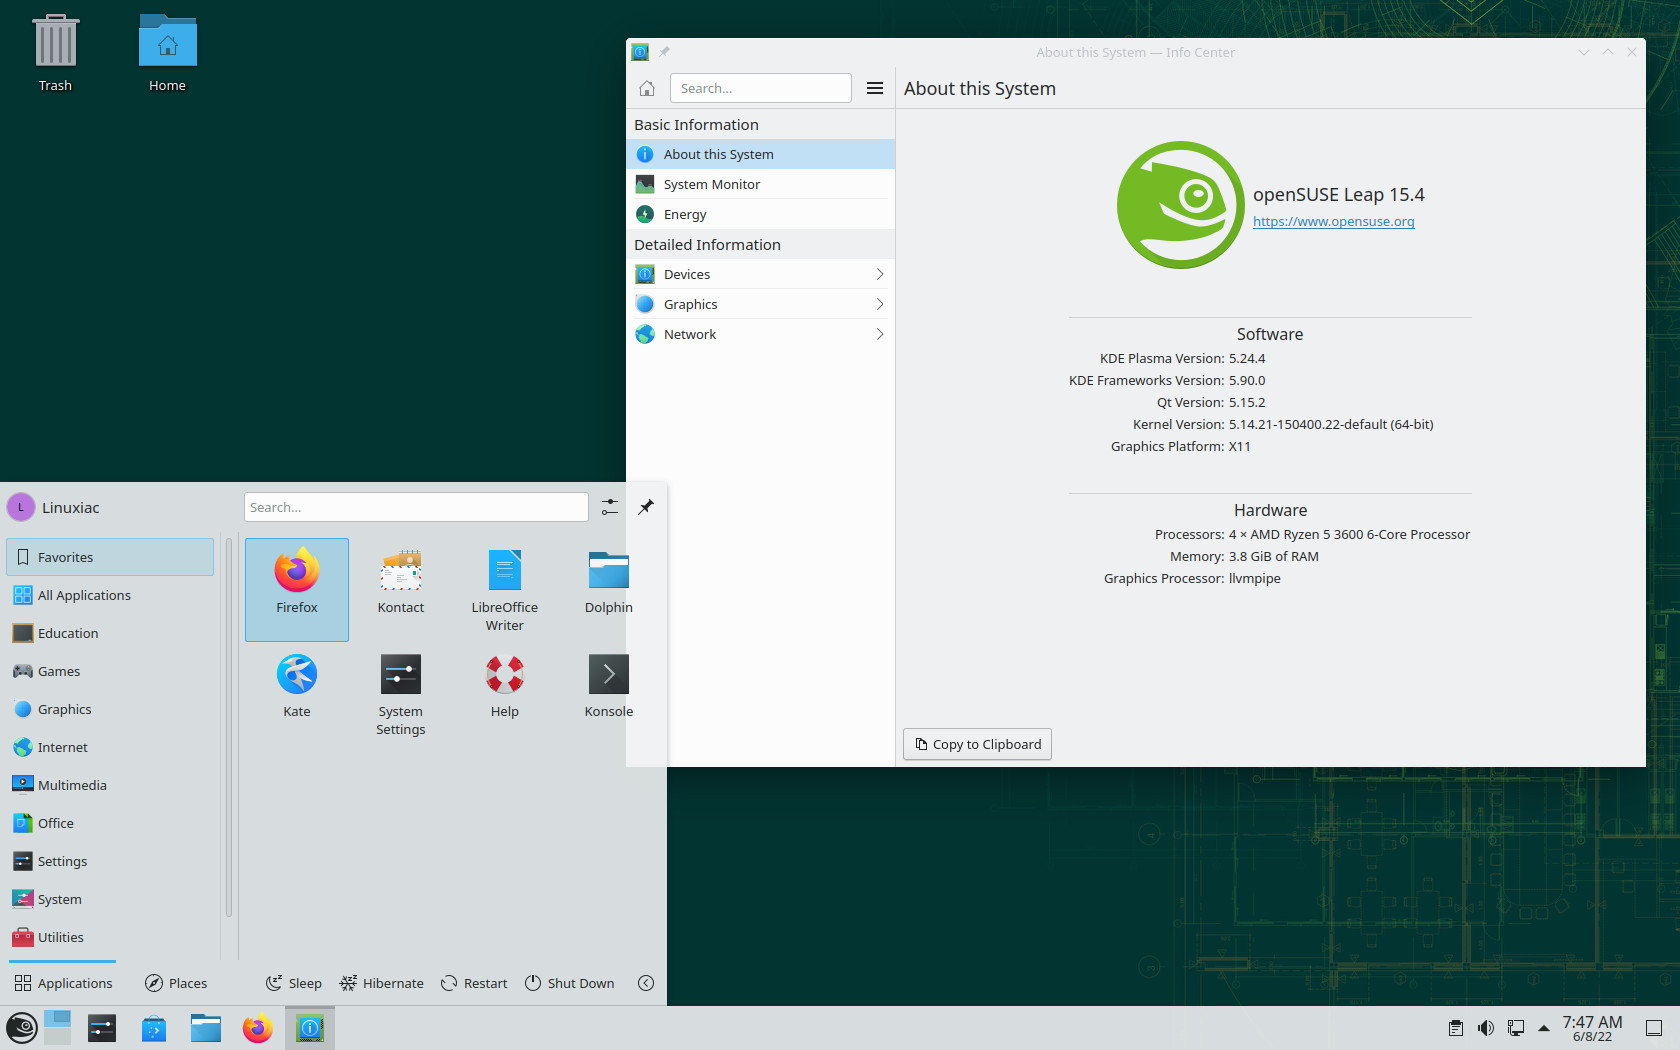Screen dimensions: 1680x1050
Task: Open the network tray icon
Action: point(1516,1028)
